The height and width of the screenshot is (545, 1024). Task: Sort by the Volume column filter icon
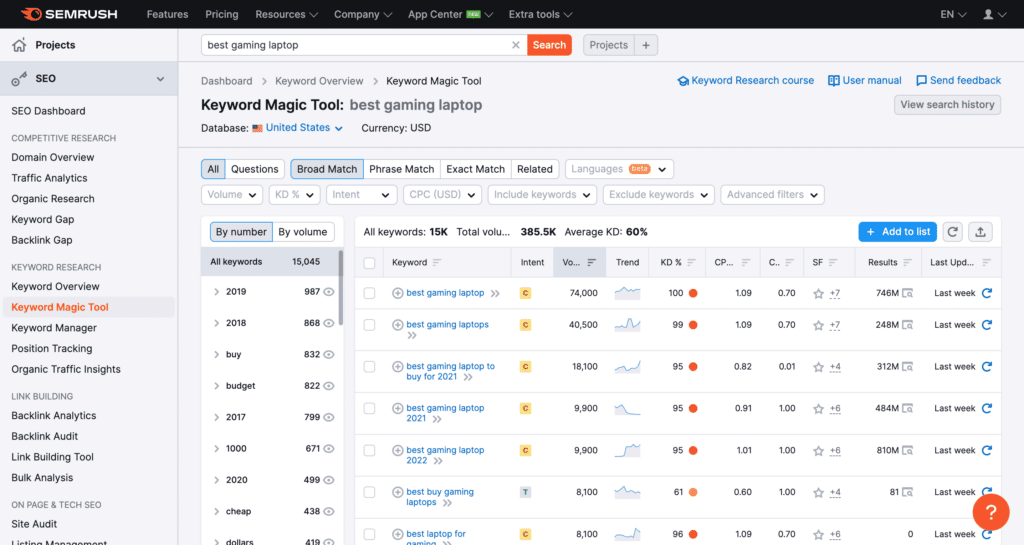tap(592, 262)
